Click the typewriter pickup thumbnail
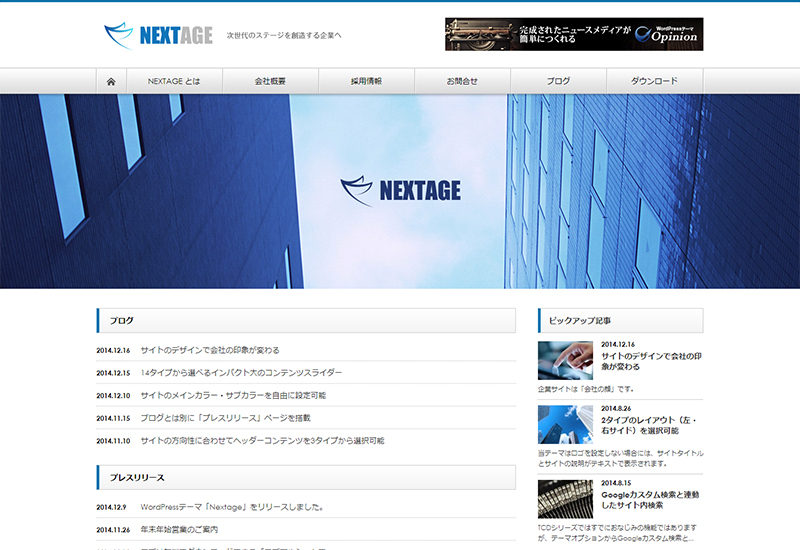Viewport: 800px width, 550px height. tap(565, 499)
